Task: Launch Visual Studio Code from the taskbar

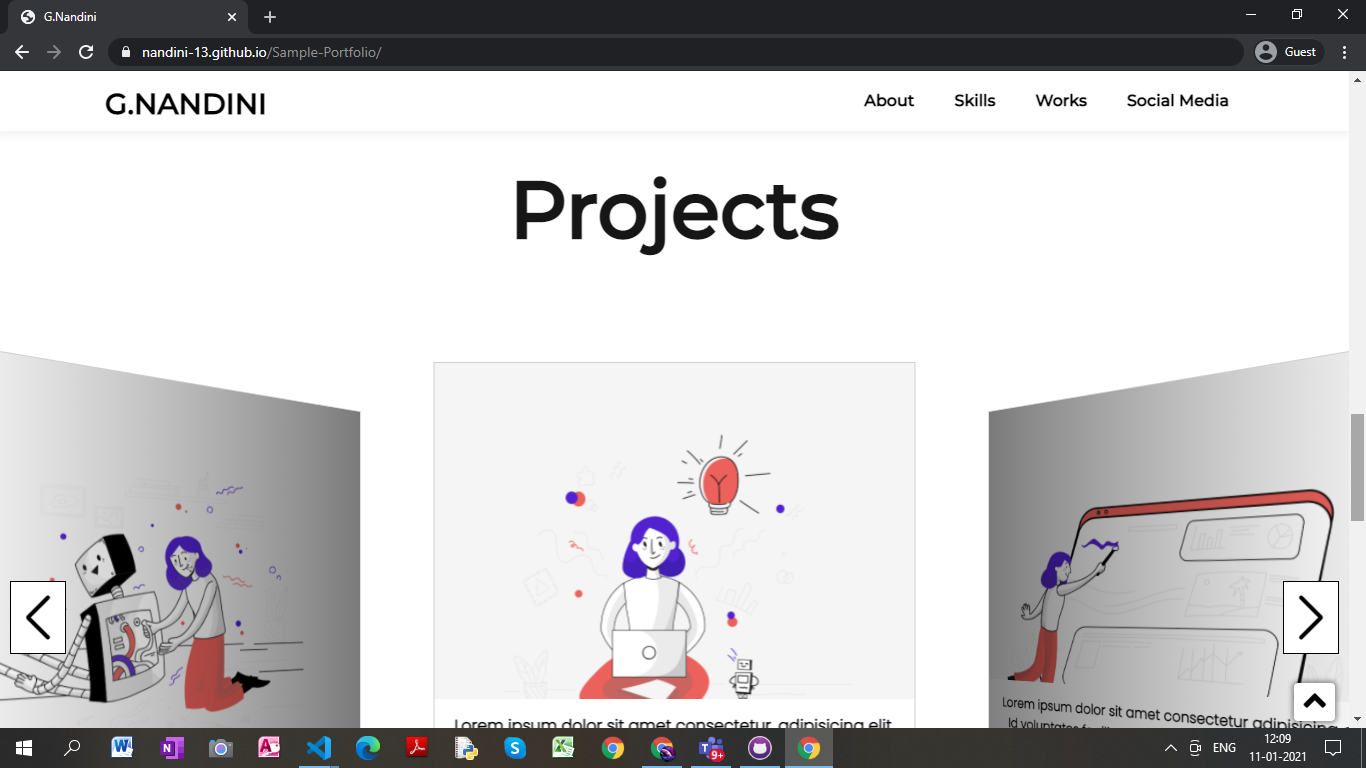Action: tap(319, 747)
